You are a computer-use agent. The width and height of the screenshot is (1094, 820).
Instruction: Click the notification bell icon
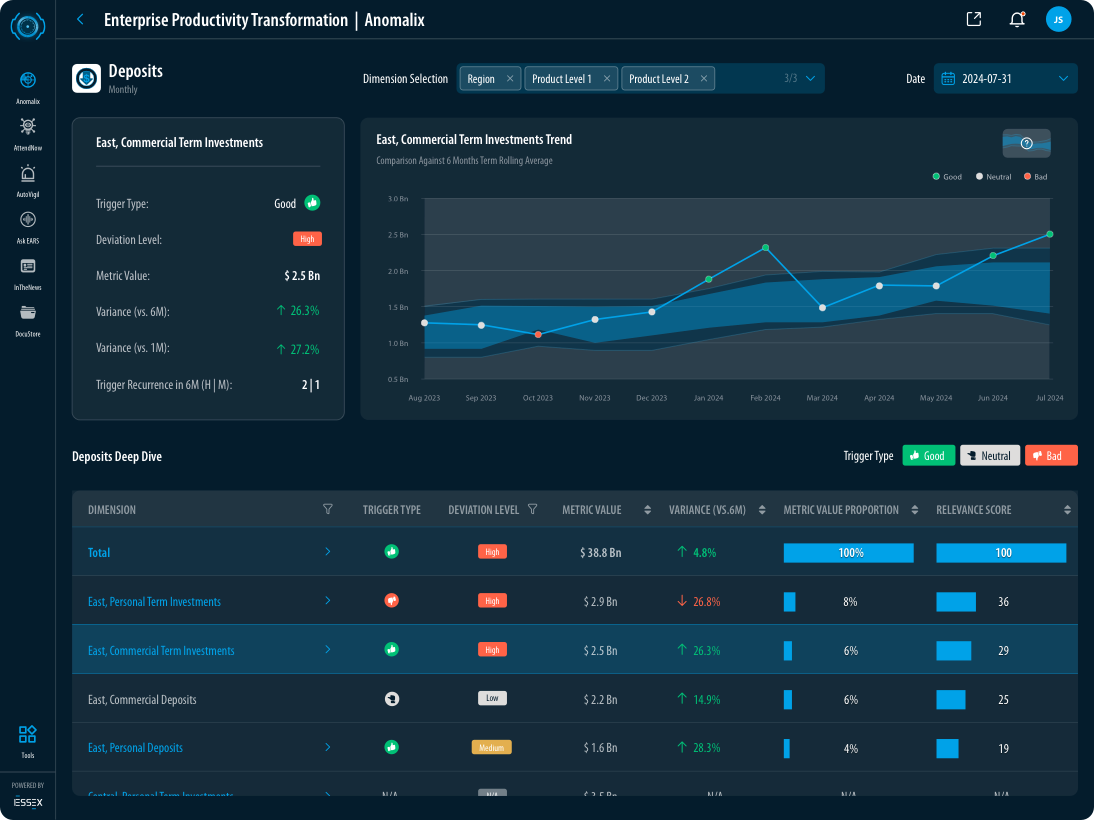[1017, 19]
